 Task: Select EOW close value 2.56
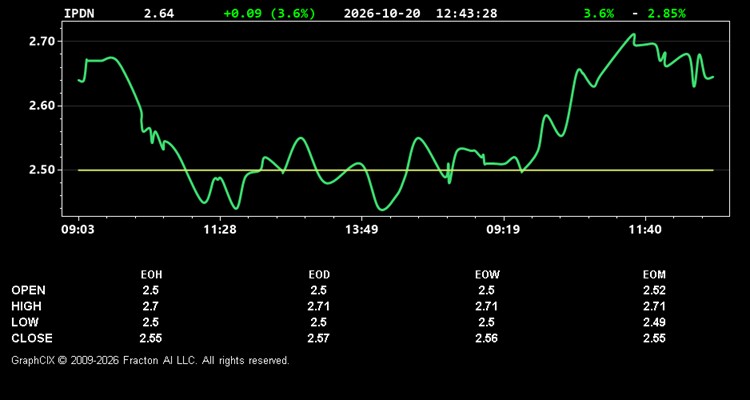tap(486, 338)
